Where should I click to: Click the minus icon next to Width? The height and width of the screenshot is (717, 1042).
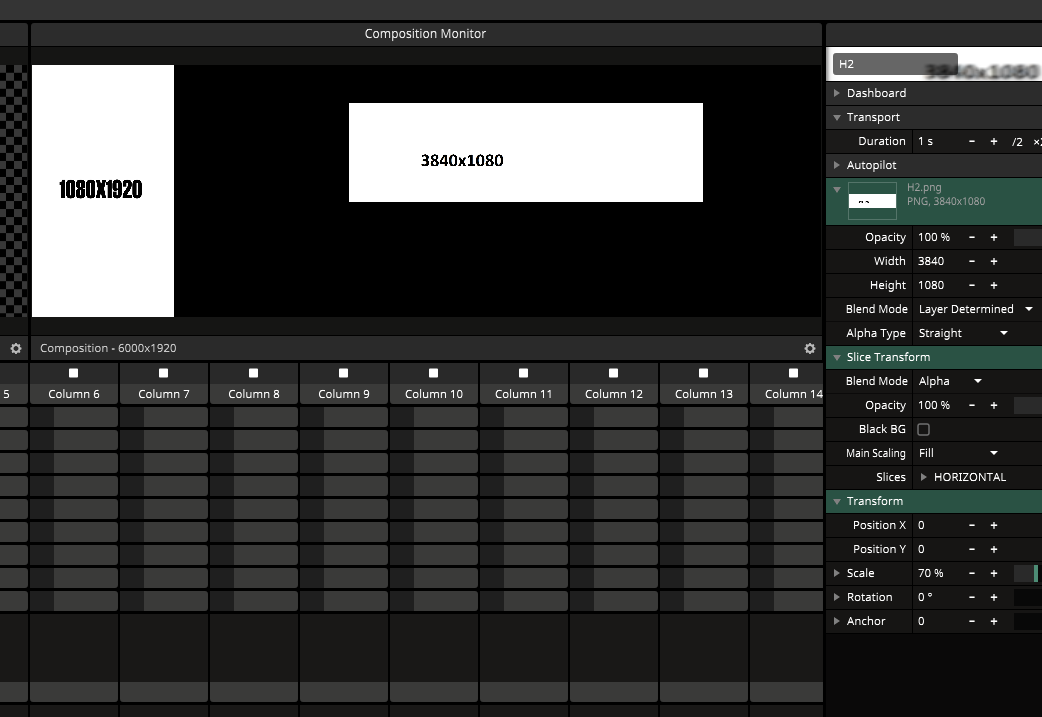971,261
